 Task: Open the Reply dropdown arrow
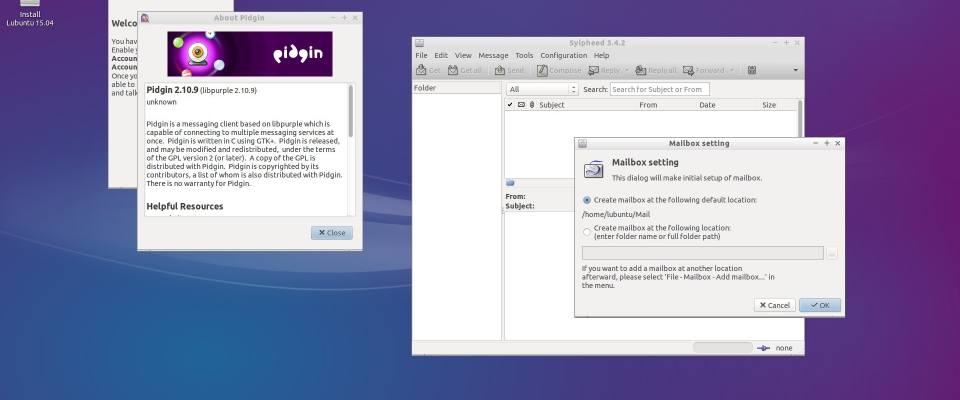tap(626, 70)
